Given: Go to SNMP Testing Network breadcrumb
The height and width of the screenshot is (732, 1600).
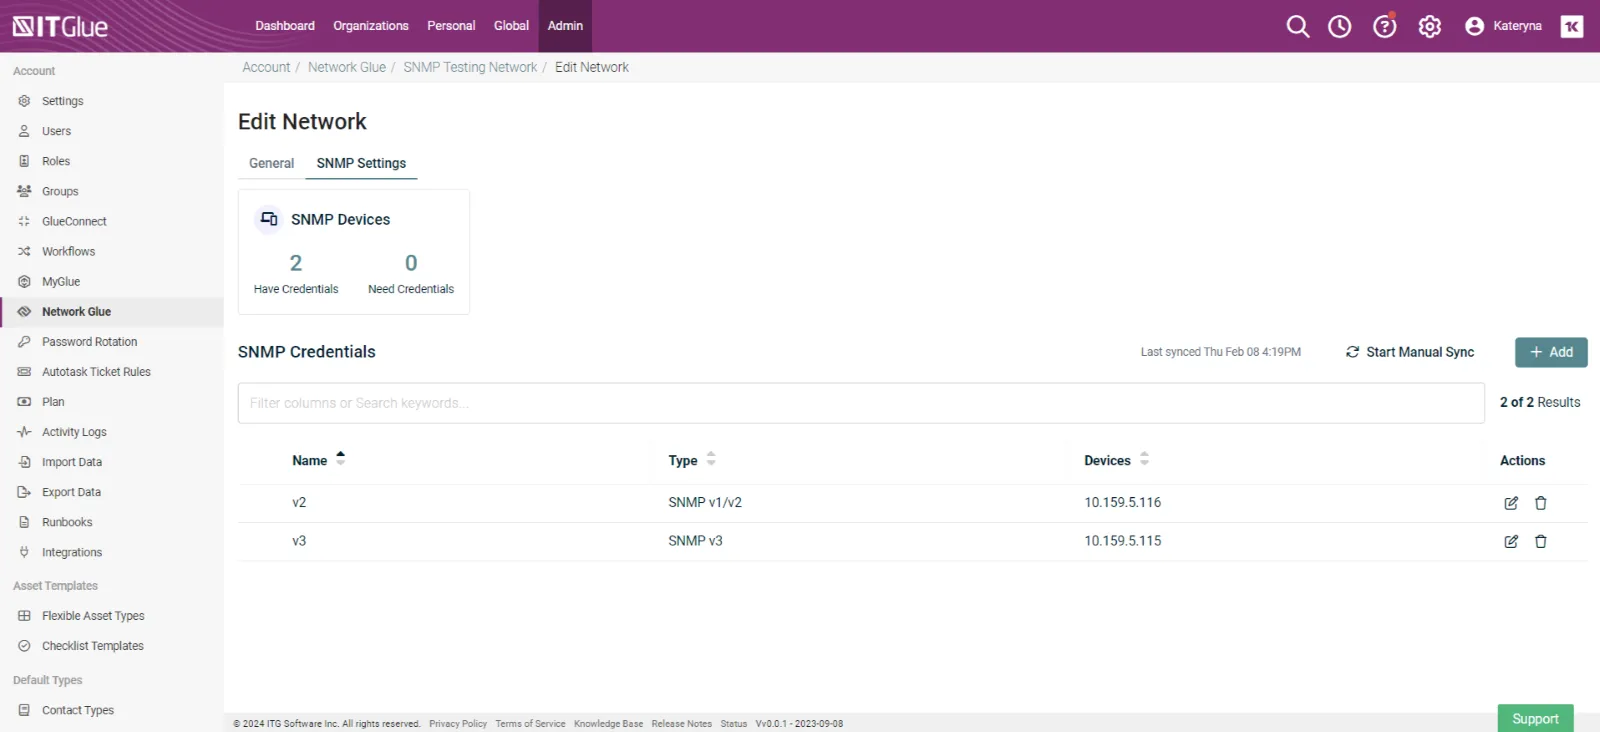Looking at the screenshot, I should (x=470, y=67).
